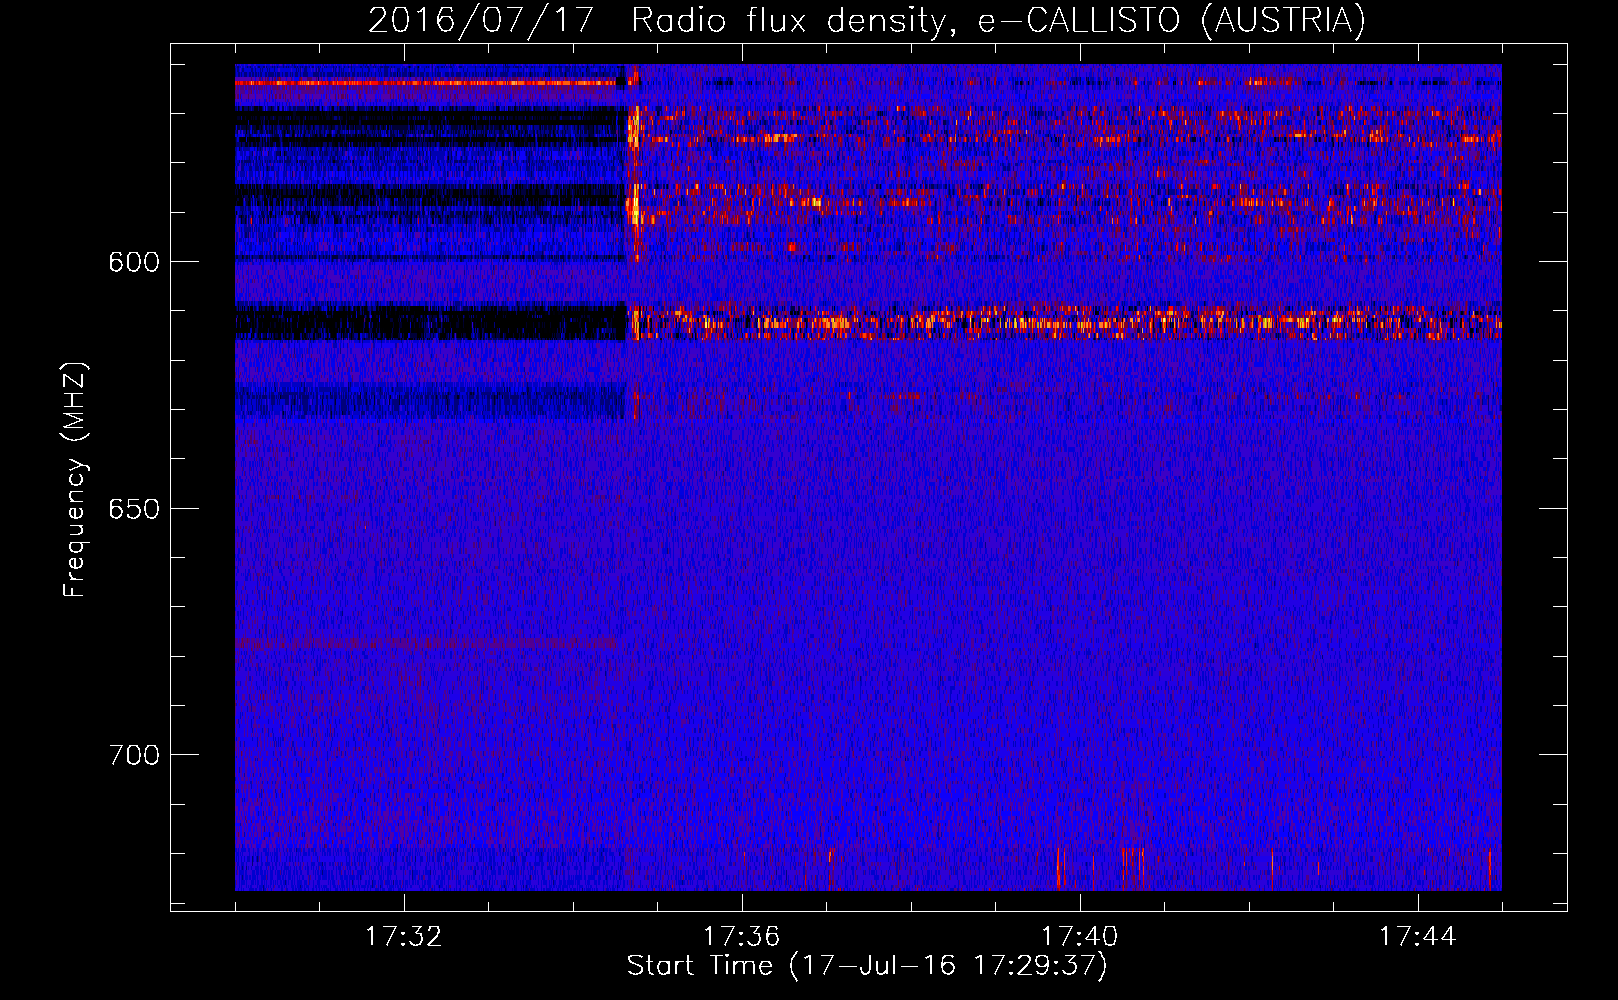Click the 'Frequency (MHZ)' axis label
The width and height of the screenshot is (1618, 1000).
[x=75, y=480]
